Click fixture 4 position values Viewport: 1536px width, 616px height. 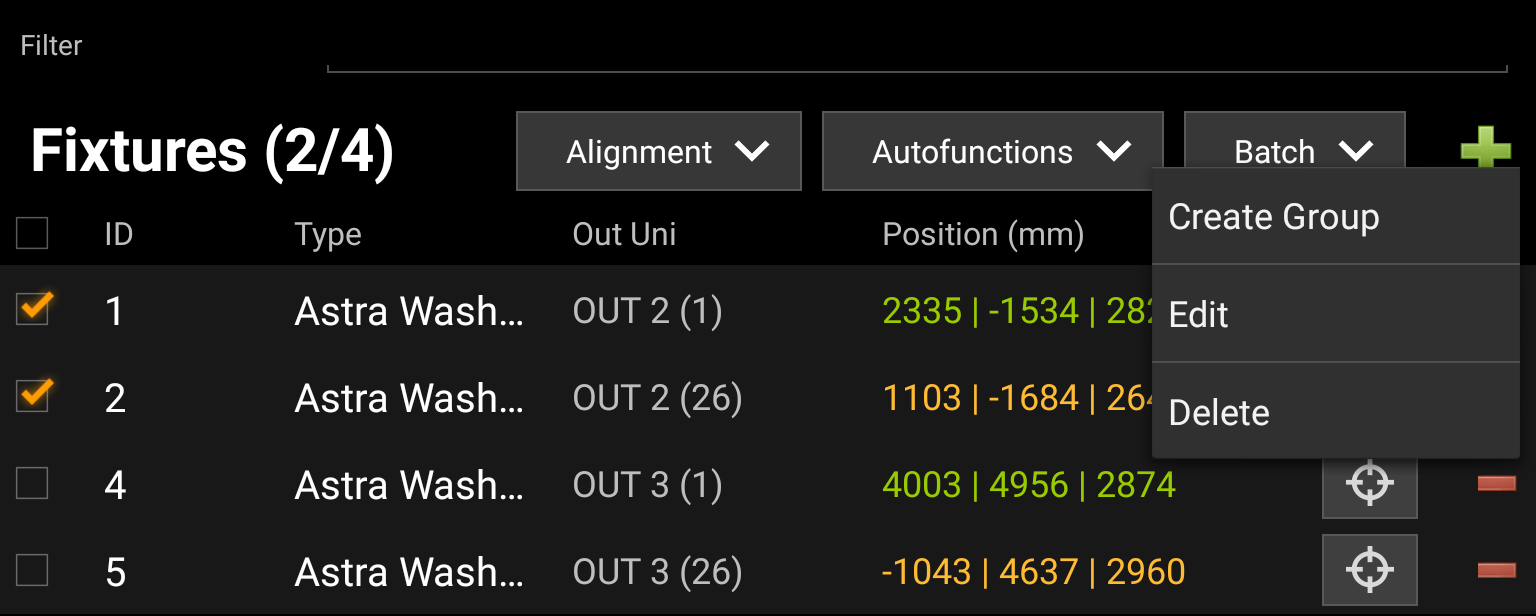(1028, 485)
